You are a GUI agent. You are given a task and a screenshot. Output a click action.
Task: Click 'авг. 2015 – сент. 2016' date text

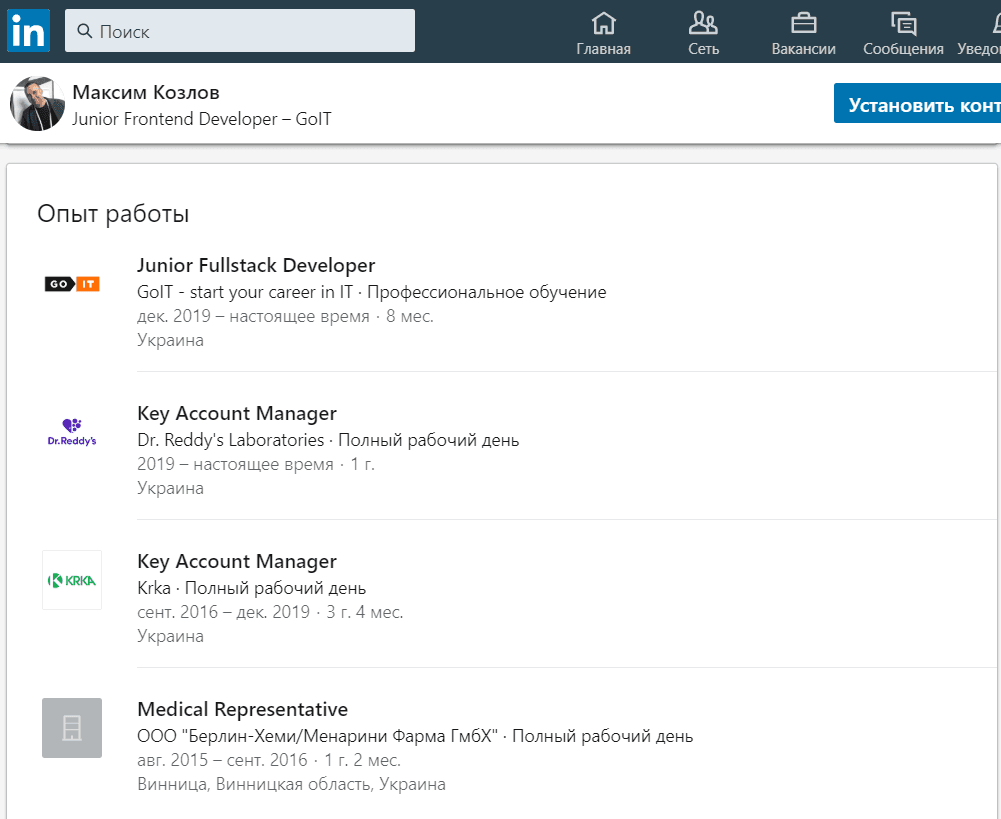(222, 760)
